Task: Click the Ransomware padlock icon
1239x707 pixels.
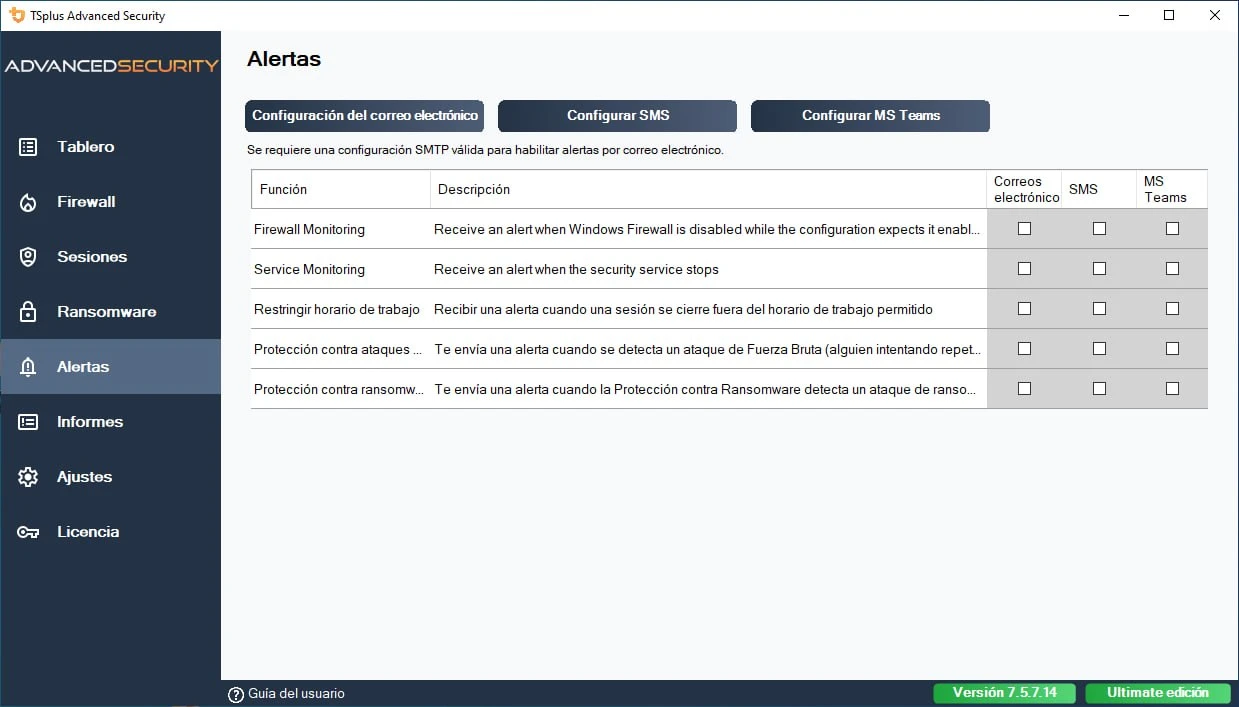Action: 28,312
